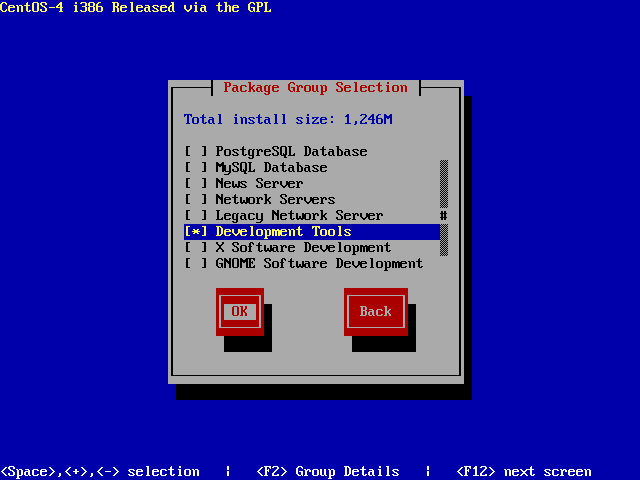Uncheck the Development Tools checkbox

tap(196, 231)
